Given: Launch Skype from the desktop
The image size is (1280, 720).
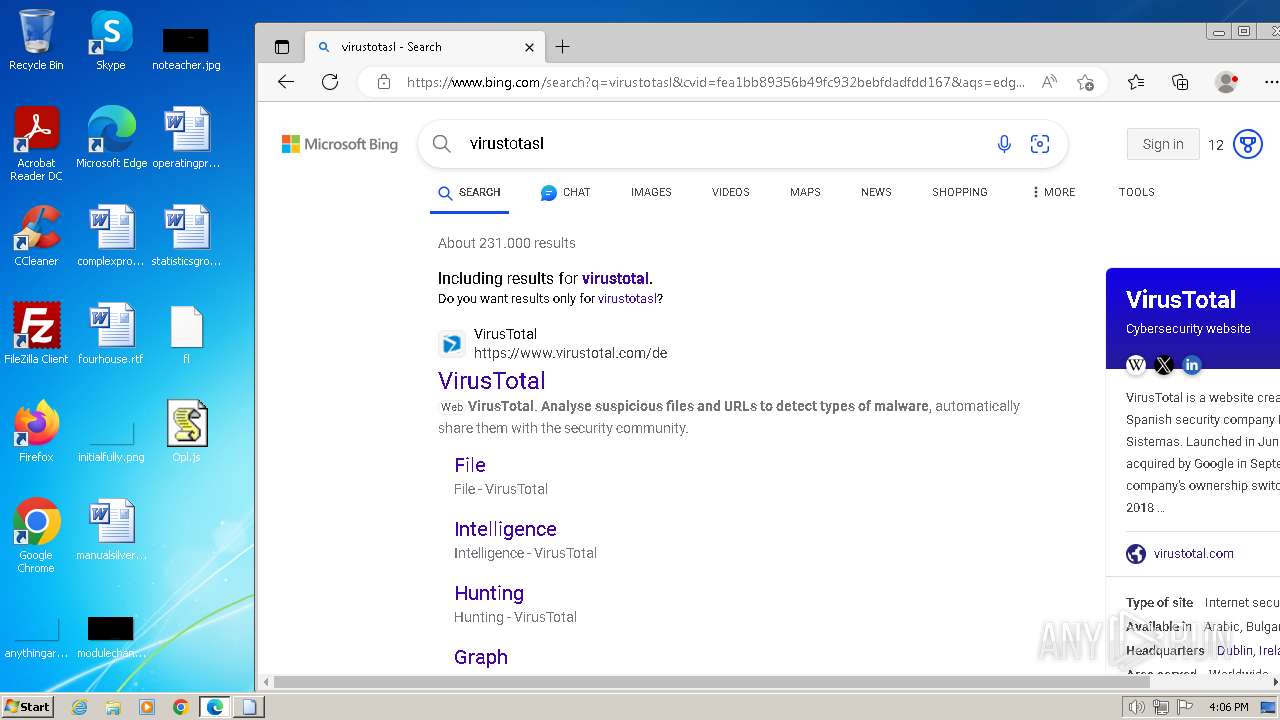Looking at the screenshot, I should click(x=111, y=40).
